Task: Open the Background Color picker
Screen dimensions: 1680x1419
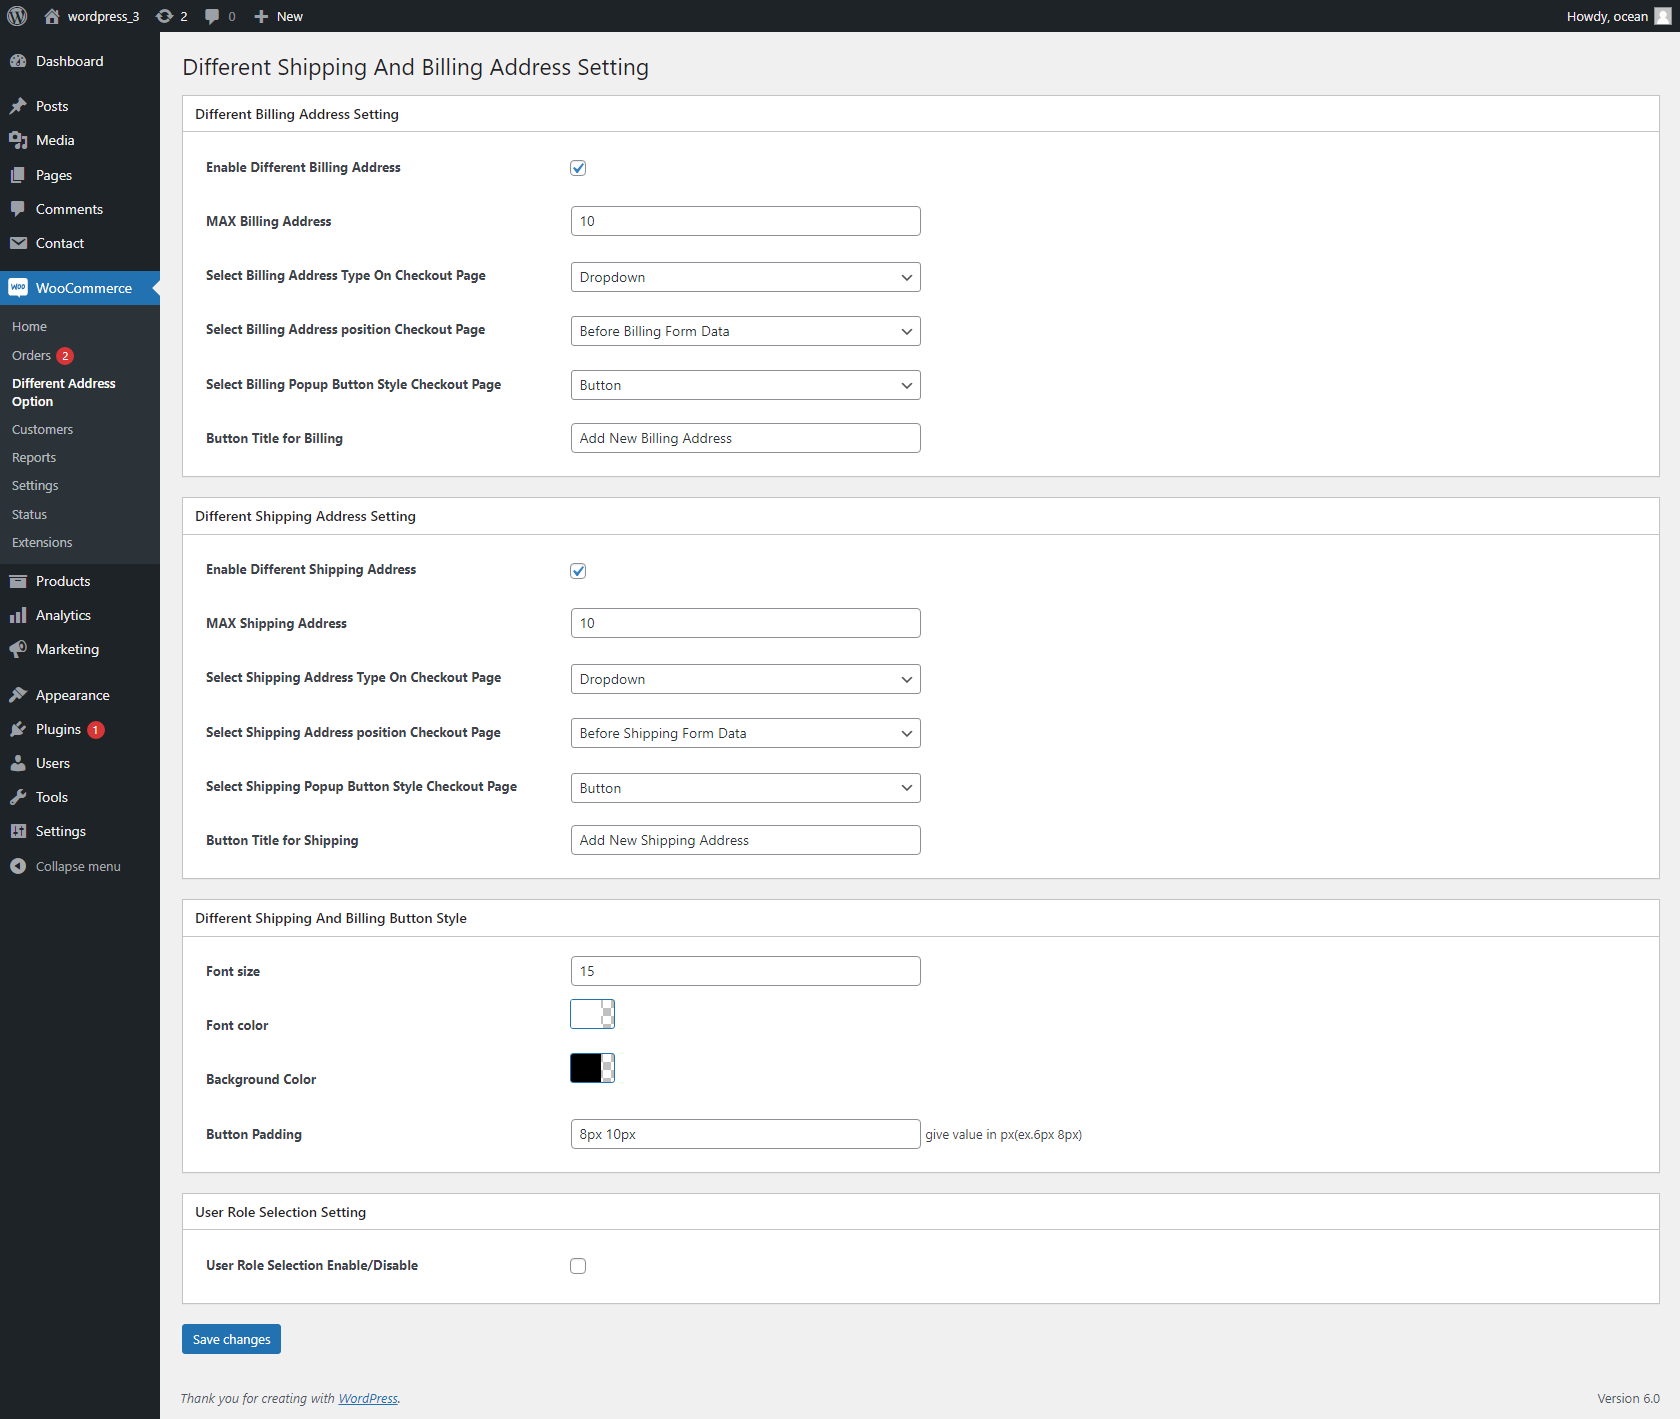Action: click(x=592, y=1068)
